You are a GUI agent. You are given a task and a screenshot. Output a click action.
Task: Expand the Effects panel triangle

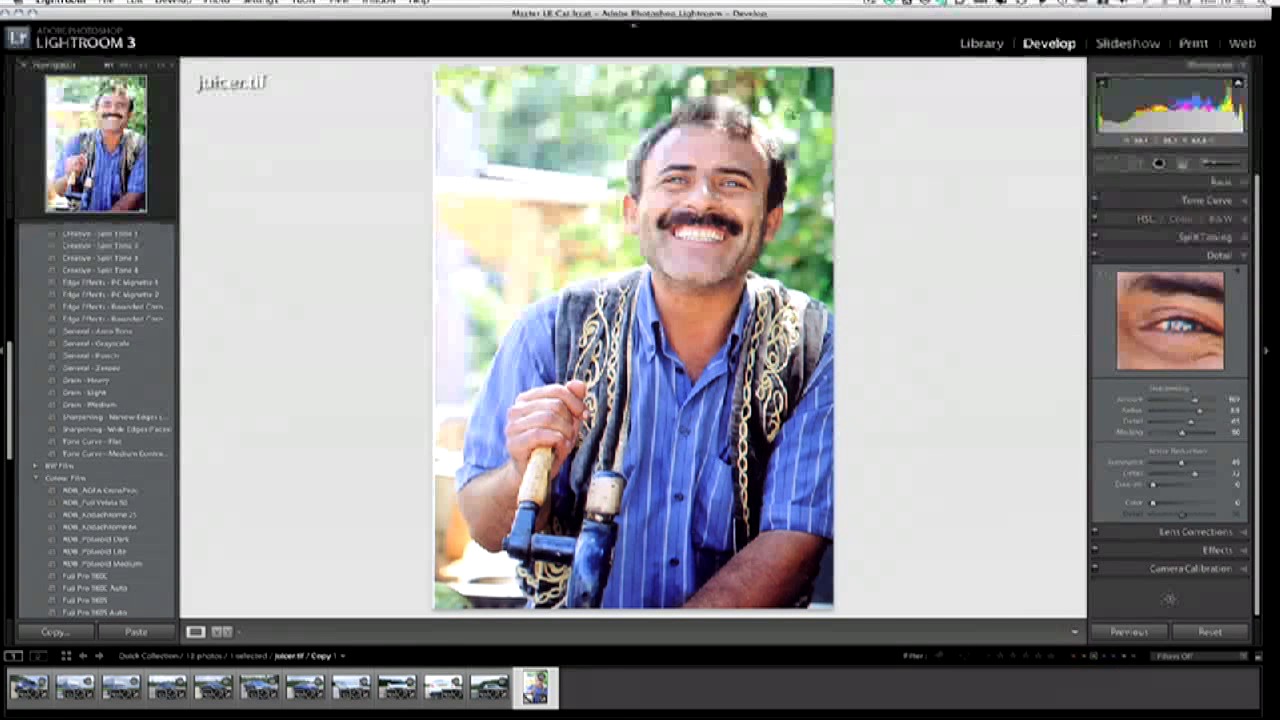click(x=1244, y=550)
